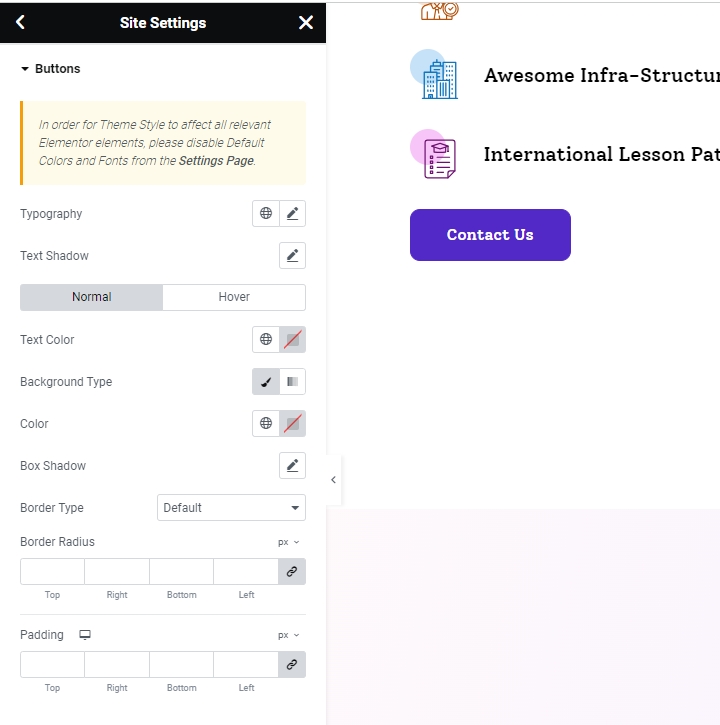Open global colors globe for Text Color
This screenshot has height=725, width=720.
[x=266, y=339]
